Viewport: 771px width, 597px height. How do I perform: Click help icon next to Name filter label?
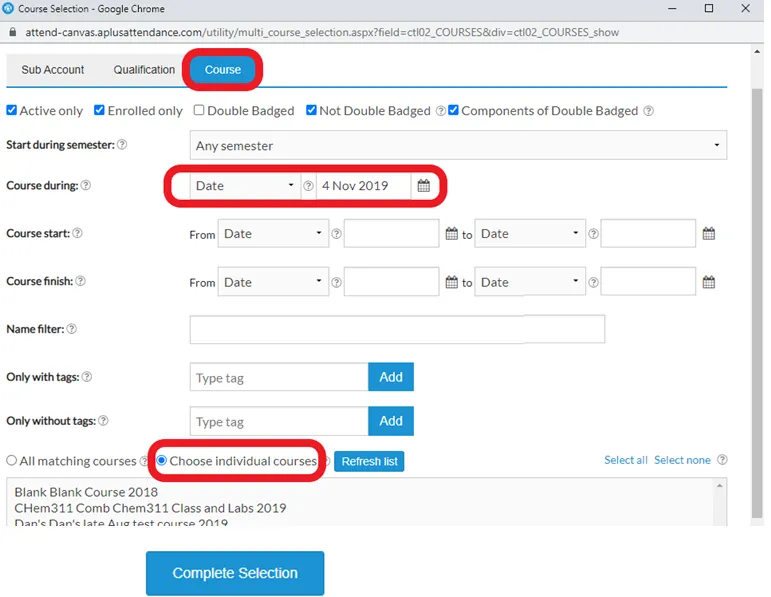(71, 328)
